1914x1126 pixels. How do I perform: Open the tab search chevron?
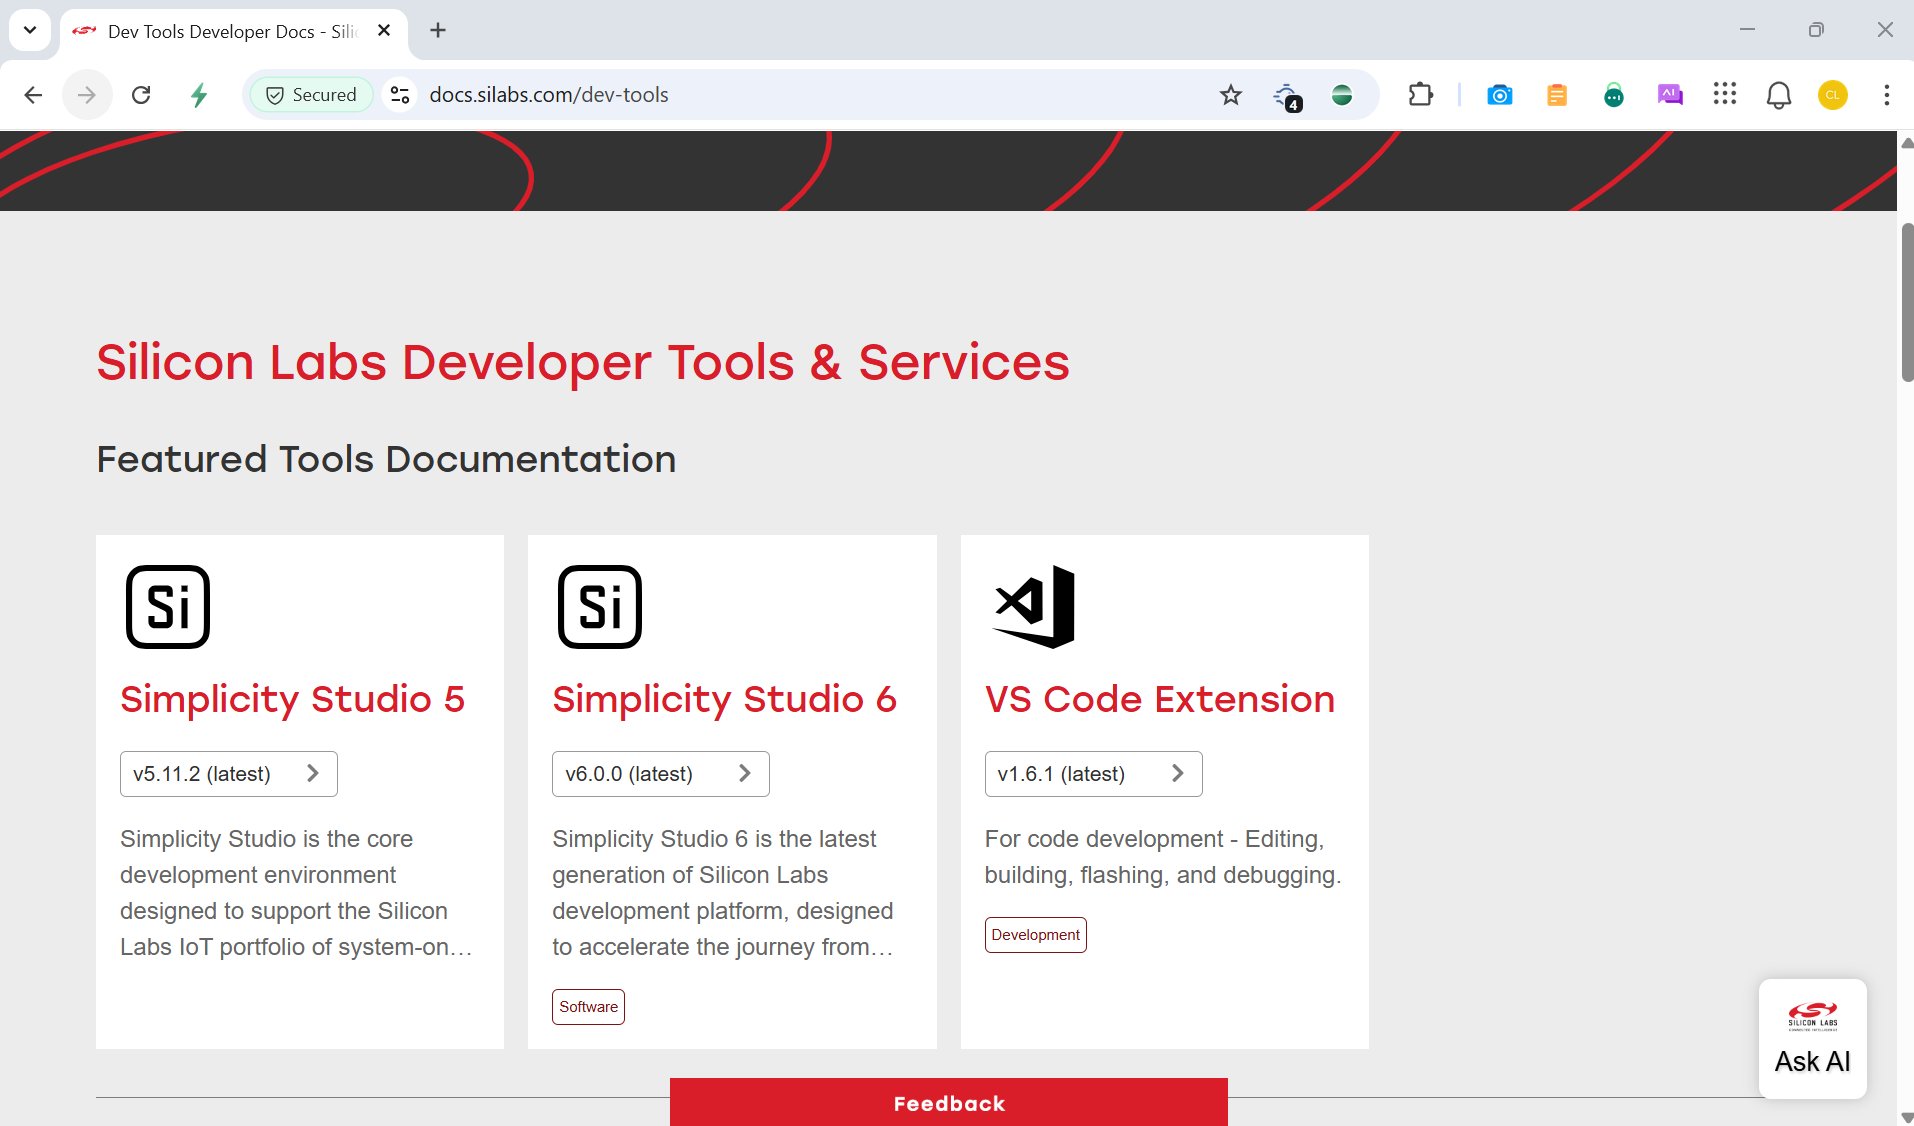pos(29,30)
